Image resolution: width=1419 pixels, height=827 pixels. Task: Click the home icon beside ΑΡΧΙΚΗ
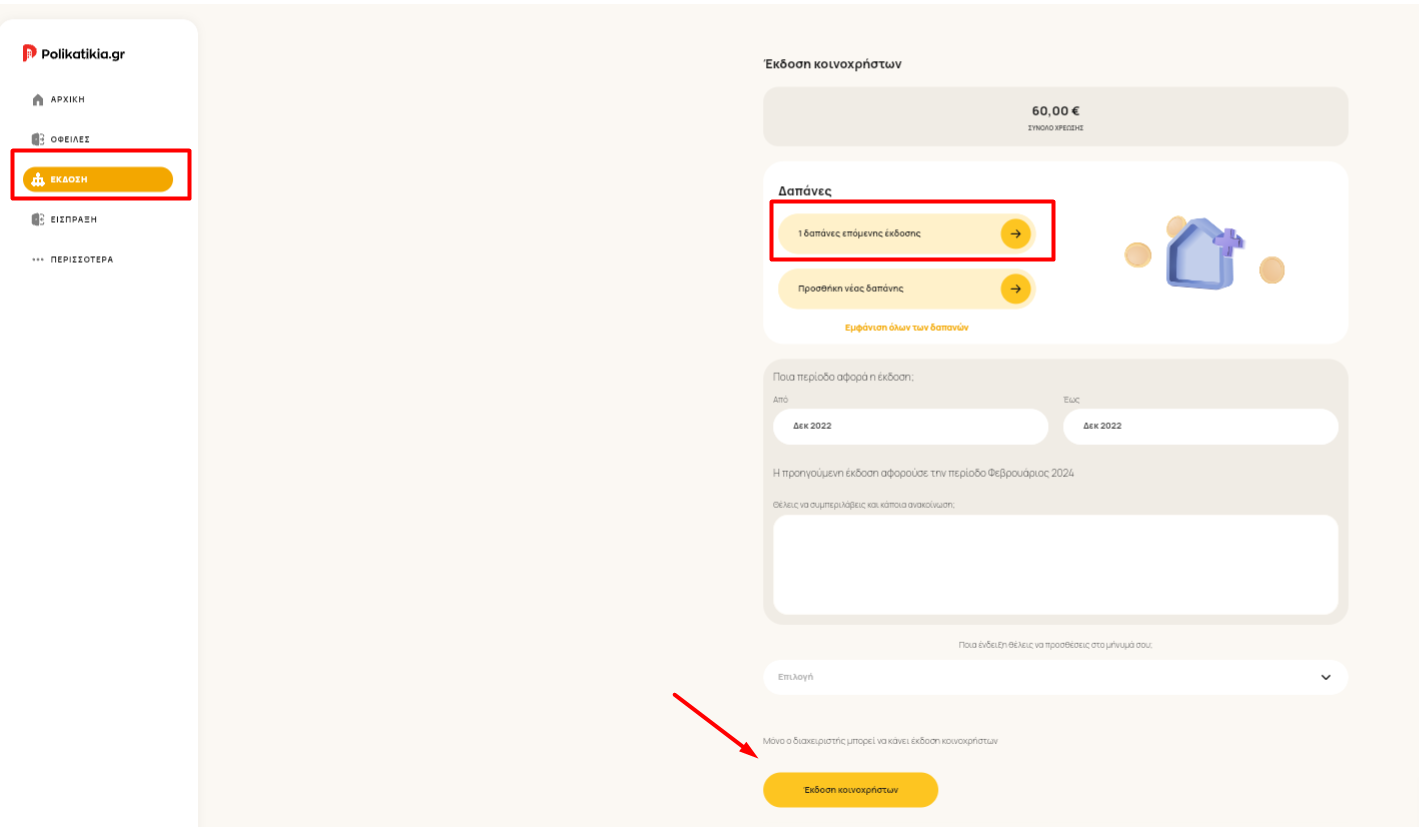[x=38, y=100]
